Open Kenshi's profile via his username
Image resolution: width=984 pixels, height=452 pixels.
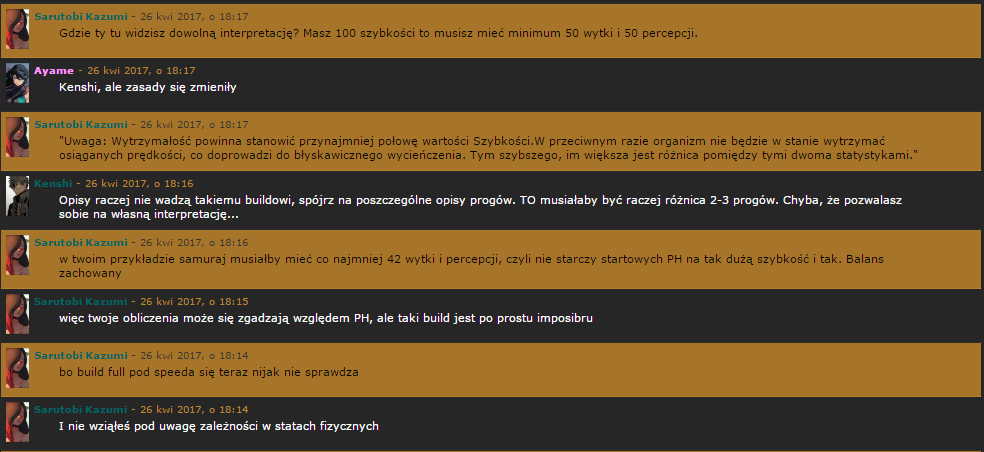53,184
